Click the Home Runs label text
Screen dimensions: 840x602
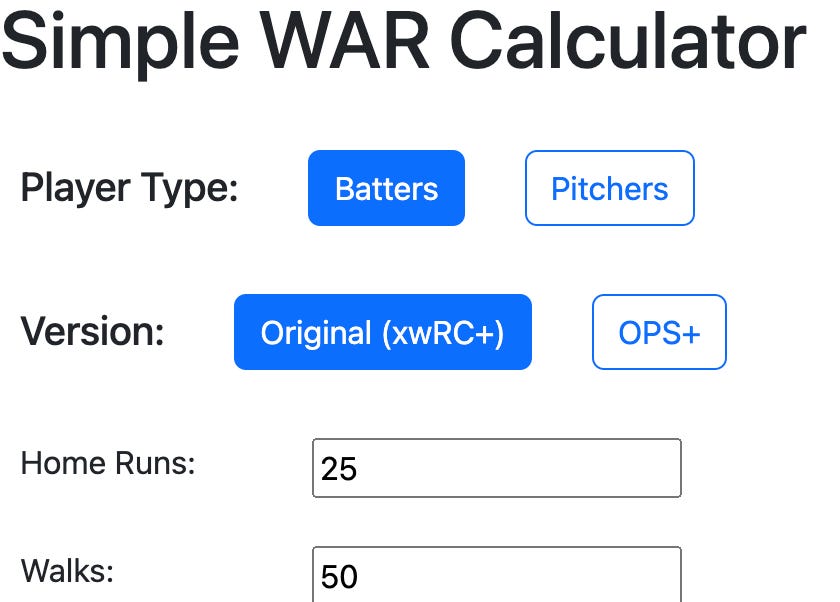110,464
